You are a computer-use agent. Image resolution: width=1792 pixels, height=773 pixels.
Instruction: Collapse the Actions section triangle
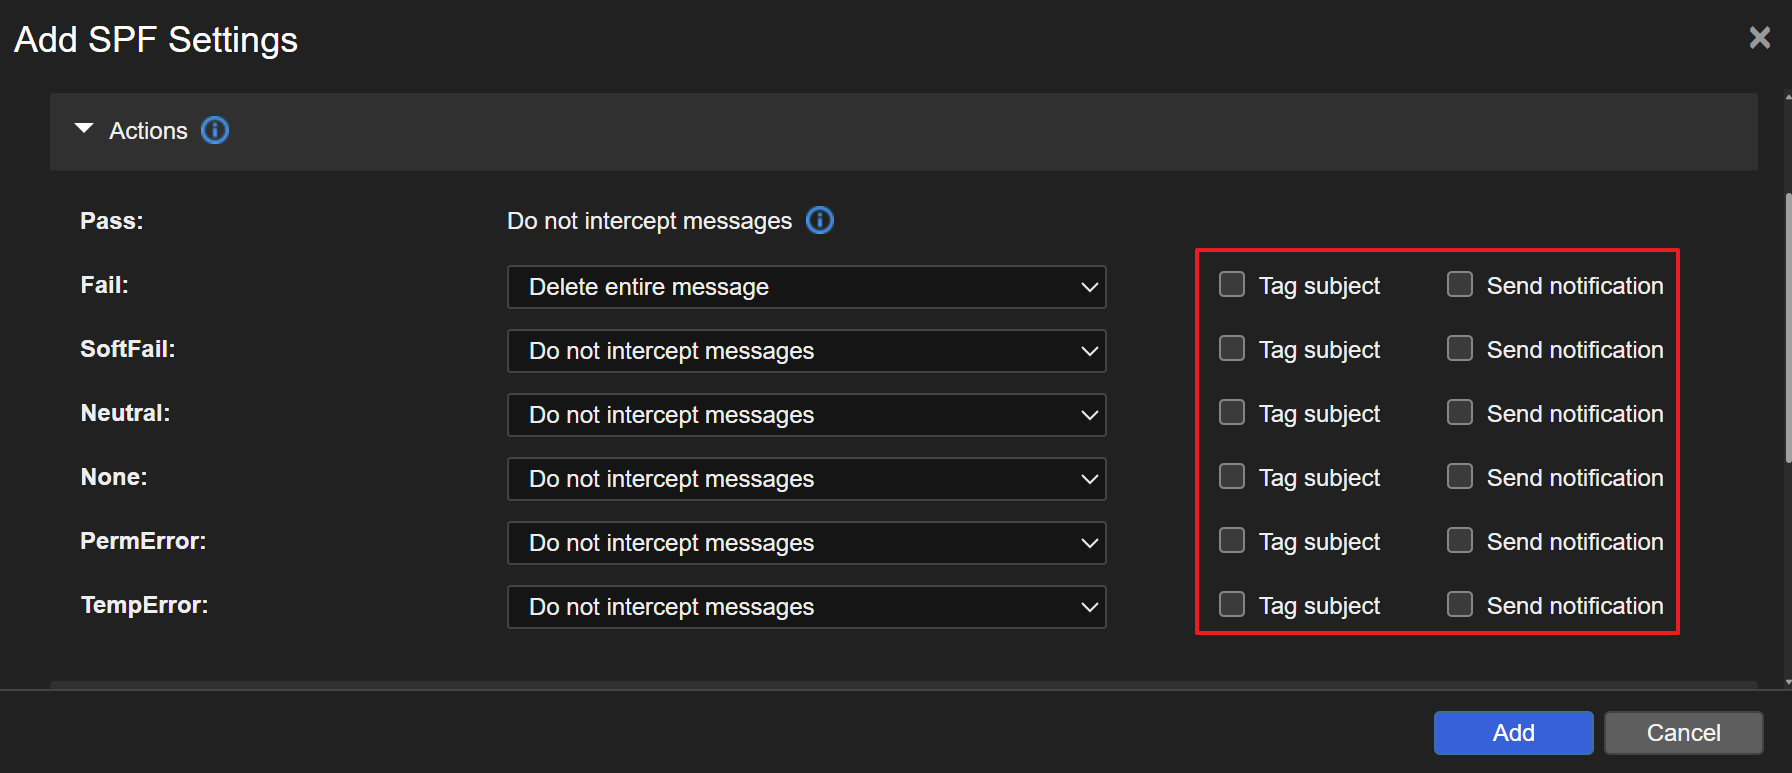coord(84,130)
